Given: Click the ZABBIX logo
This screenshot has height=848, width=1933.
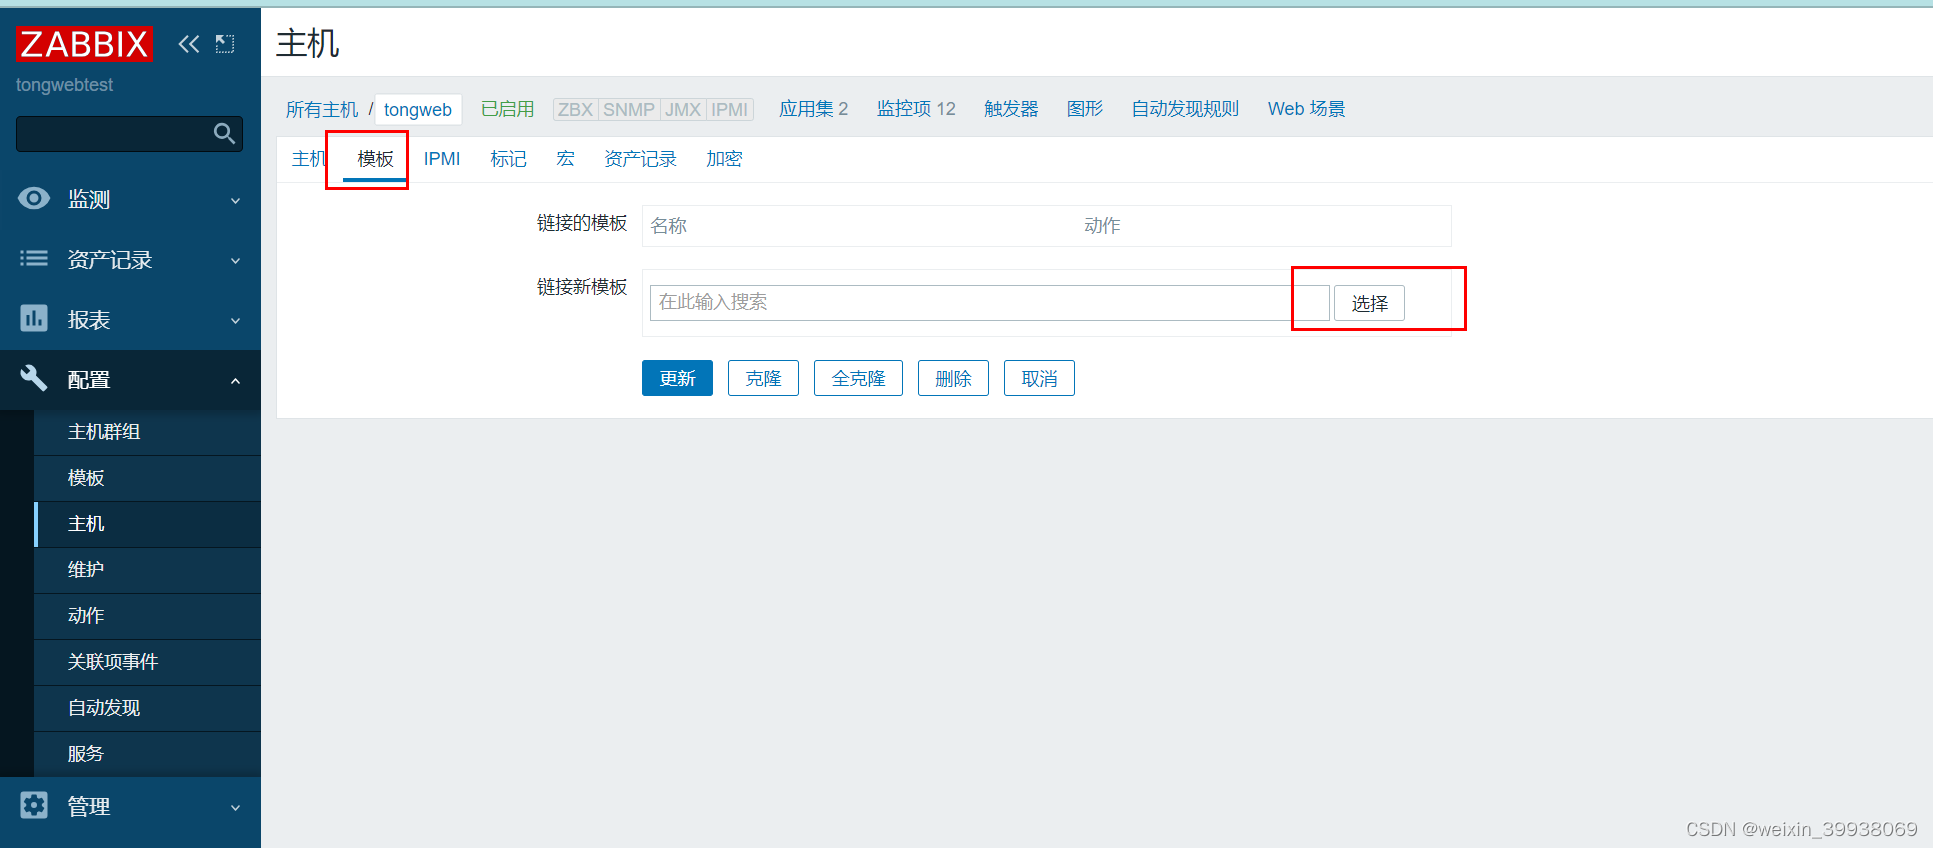Looking at the screenshot, I should (84, 44).
